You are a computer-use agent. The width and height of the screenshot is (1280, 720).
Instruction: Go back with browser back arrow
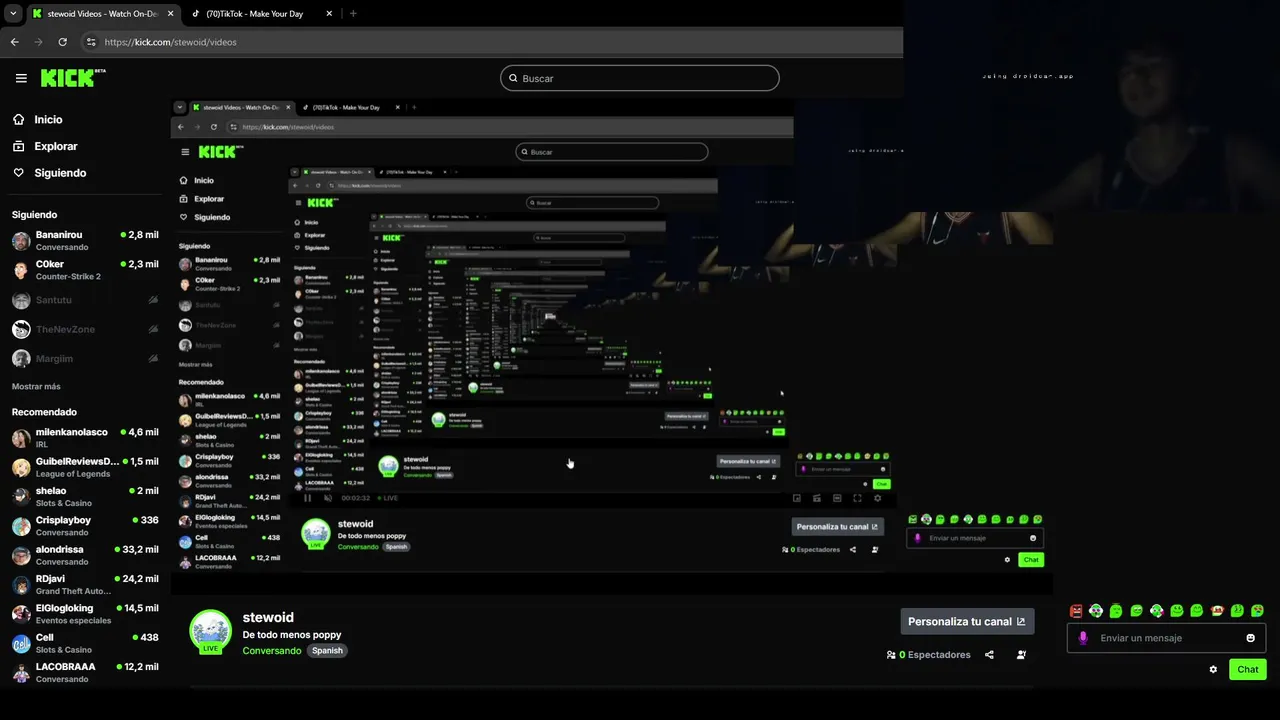[14, 42]
